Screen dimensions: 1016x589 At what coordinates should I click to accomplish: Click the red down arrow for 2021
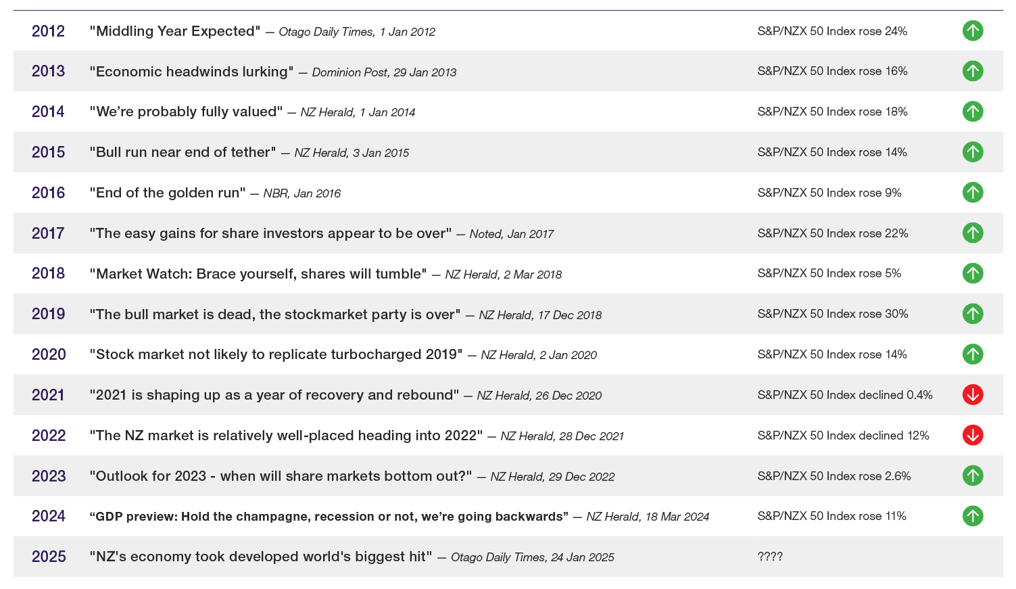pyautogui.click(x=972, y=395)
